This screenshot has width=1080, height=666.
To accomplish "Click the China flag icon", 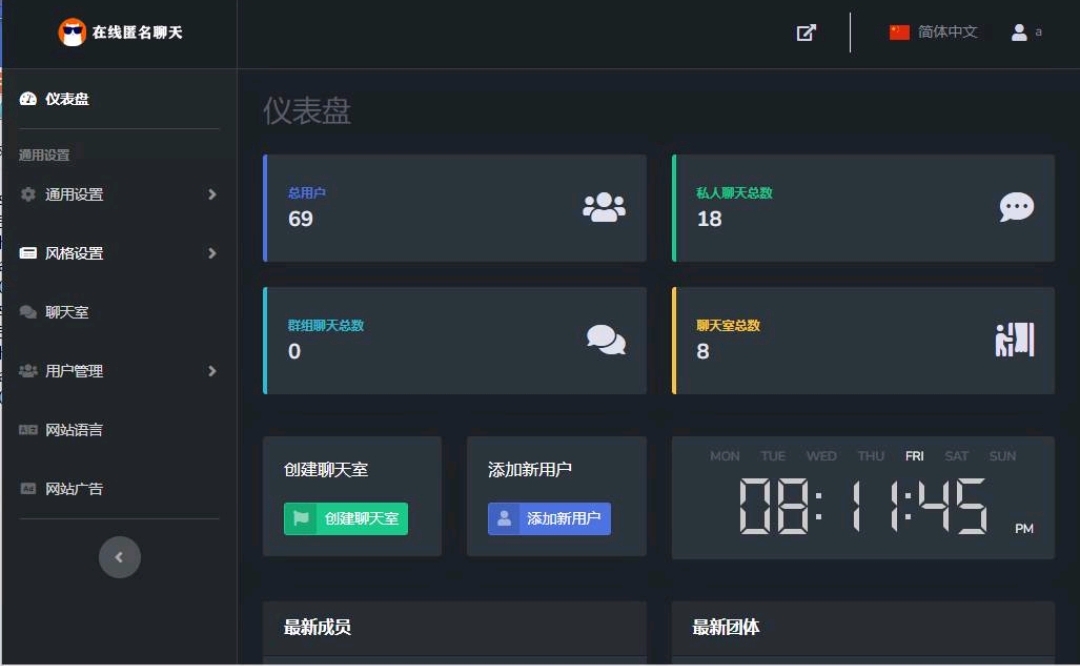I will (899, 32).
